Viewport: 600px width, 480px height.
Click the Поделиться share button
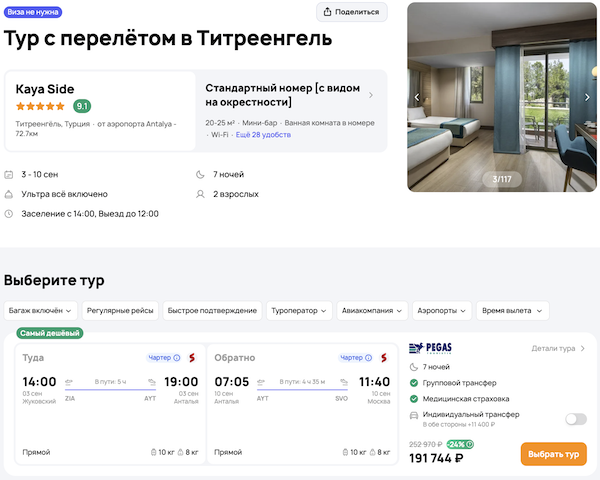click(x=352, y=12)
